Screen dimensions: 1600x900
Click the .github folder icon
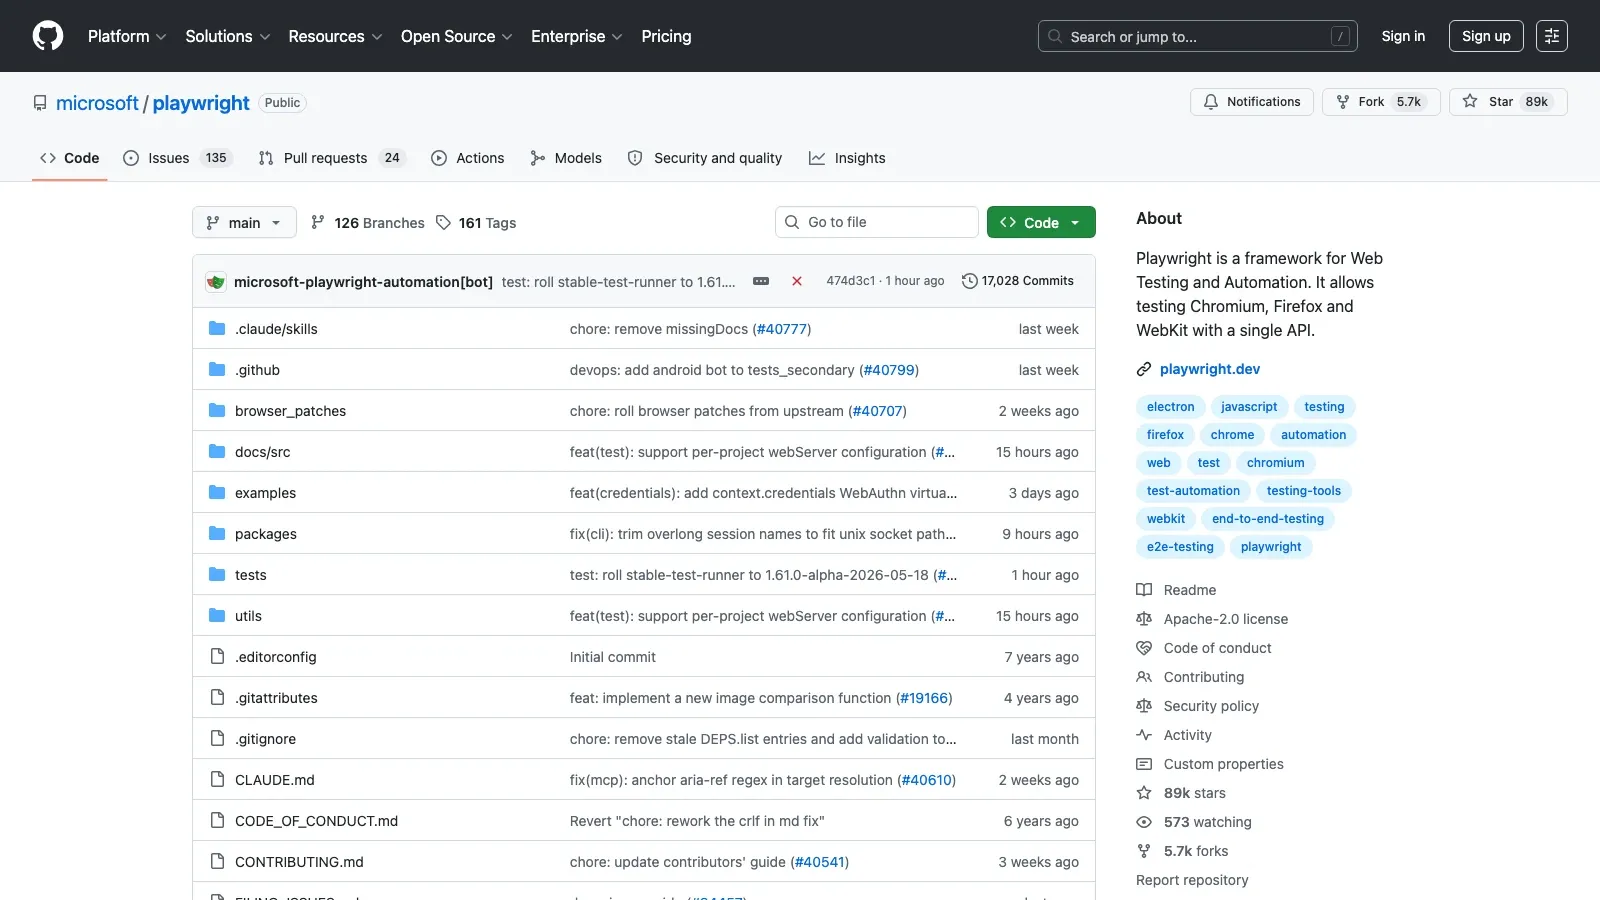217,370
